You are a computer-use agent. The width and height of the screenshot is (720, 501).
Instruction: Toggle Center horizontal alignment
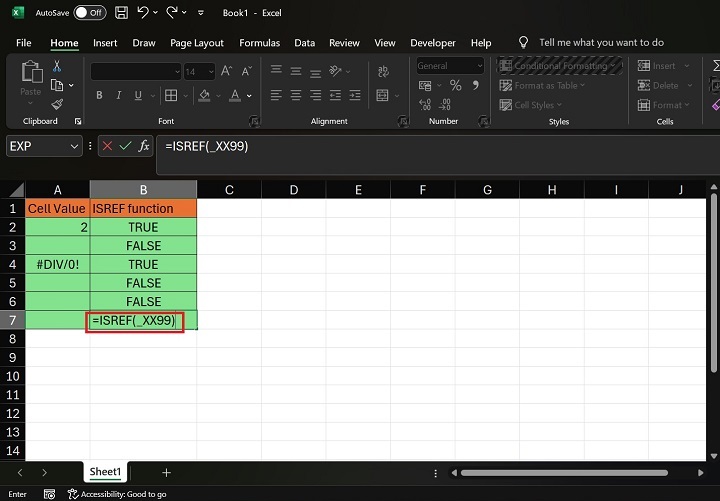tap(296, 95)
